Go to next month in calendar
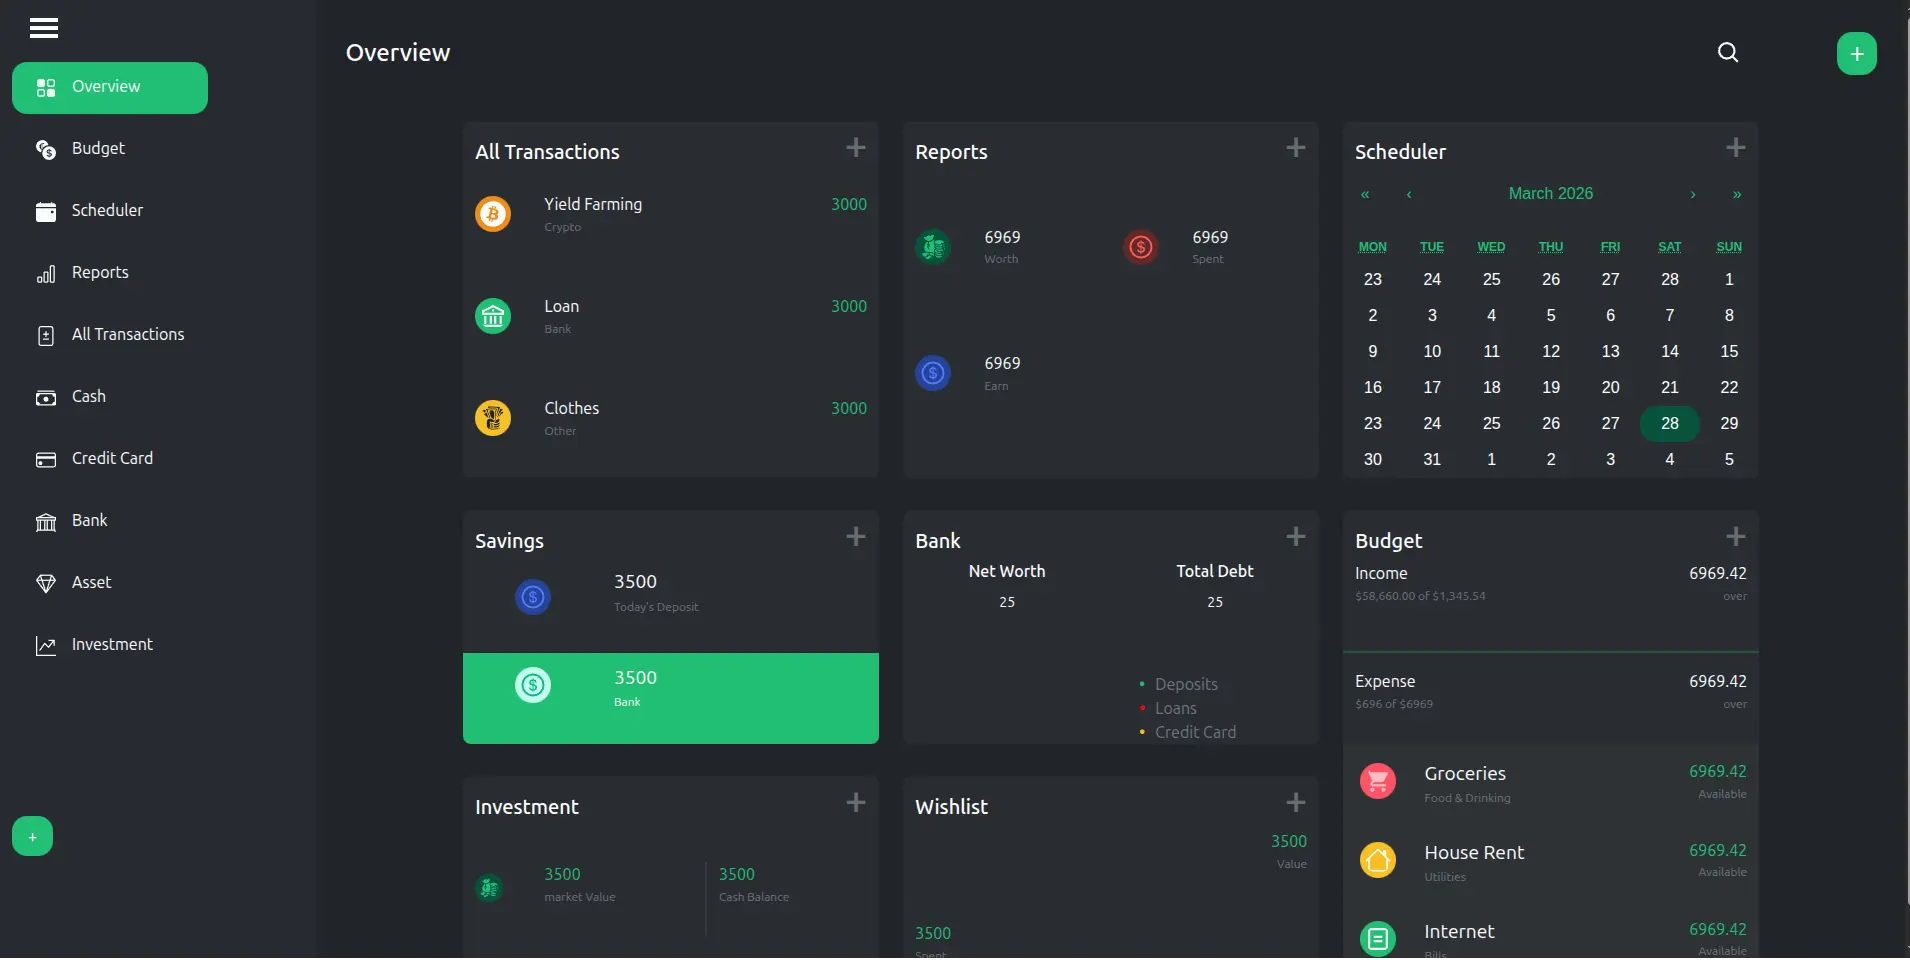 coord(1692,194)
